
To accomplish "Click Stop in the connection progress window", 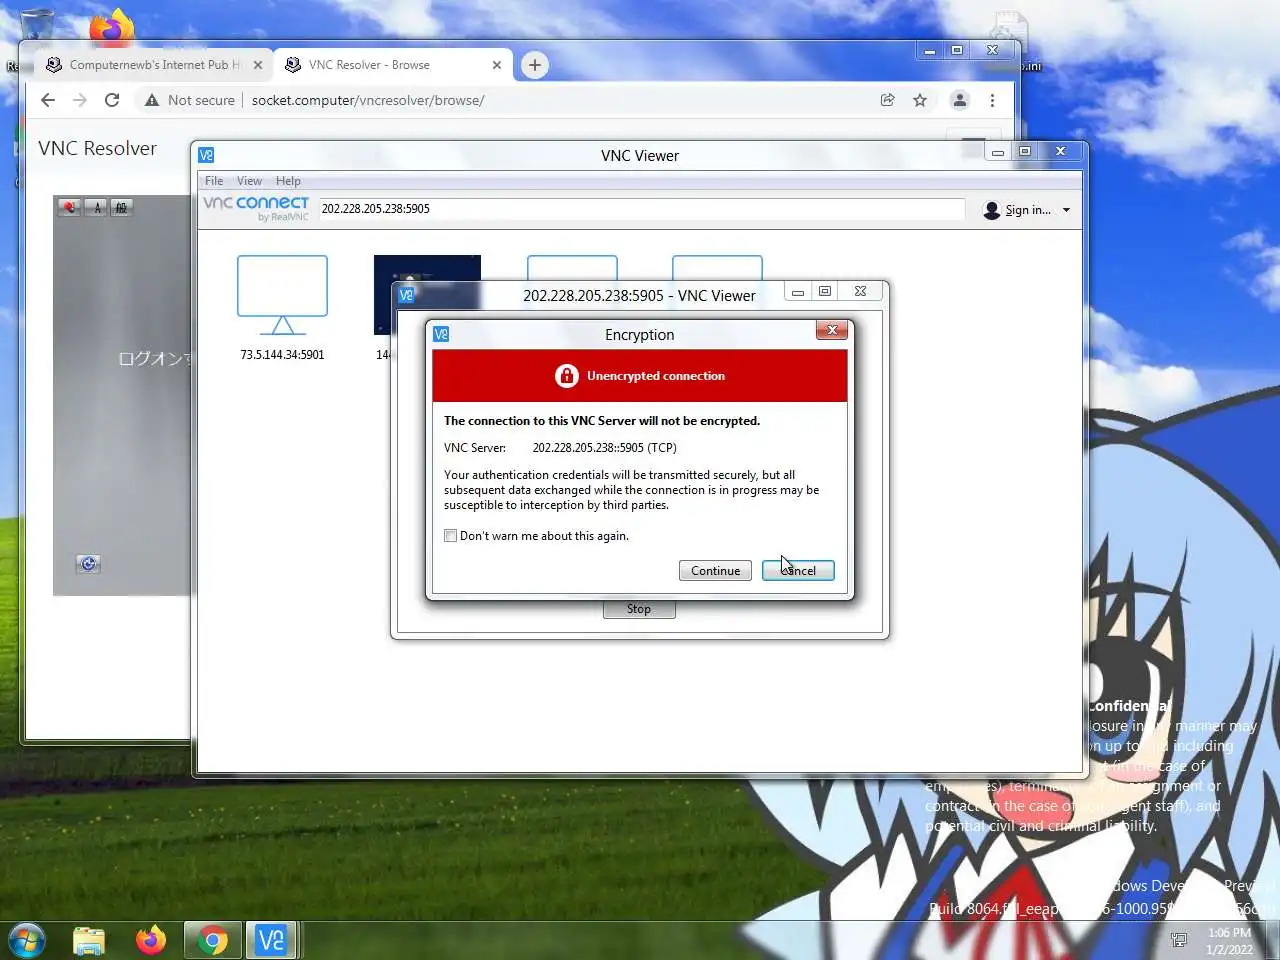I will point(639,609).
